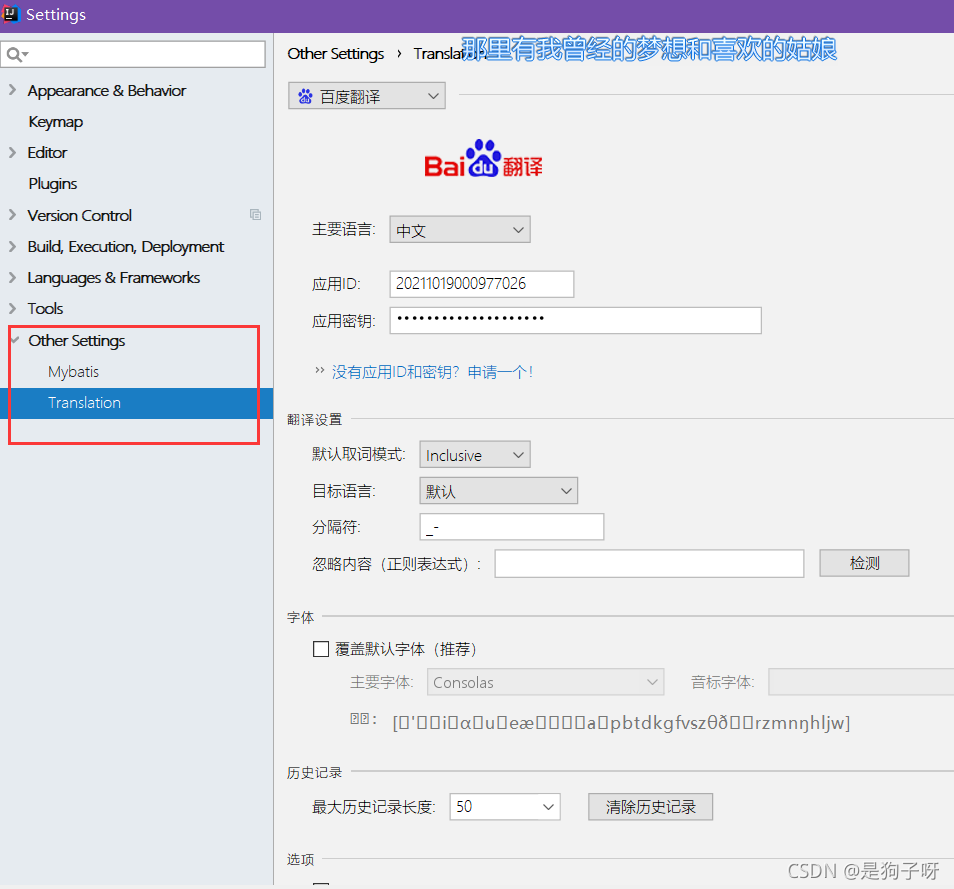This screenshot has width=954, height=889.
Task: Open the 主要字体 Consolas dropdown
Action: (x=546, y=682)
